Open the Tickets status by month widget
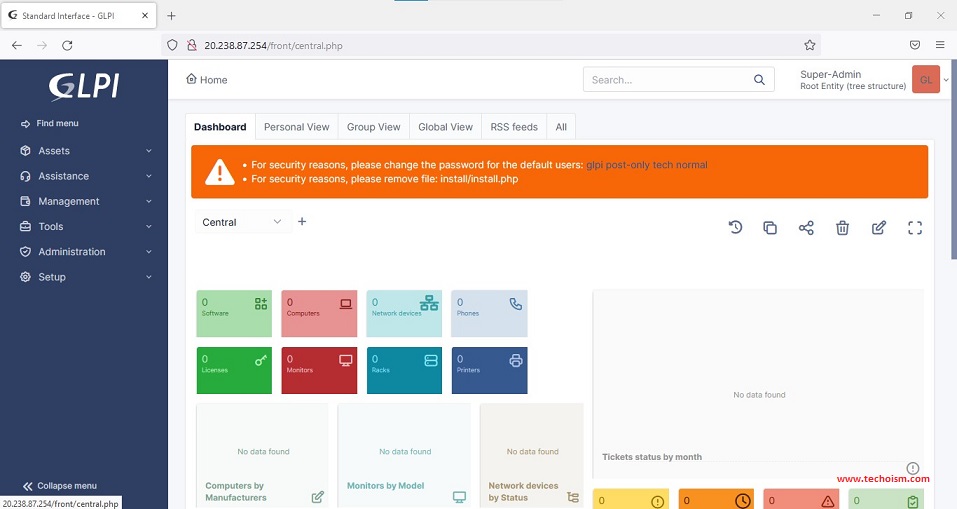Image resolution: width=957 pixels, height=509 pixels. coord(758,384)
